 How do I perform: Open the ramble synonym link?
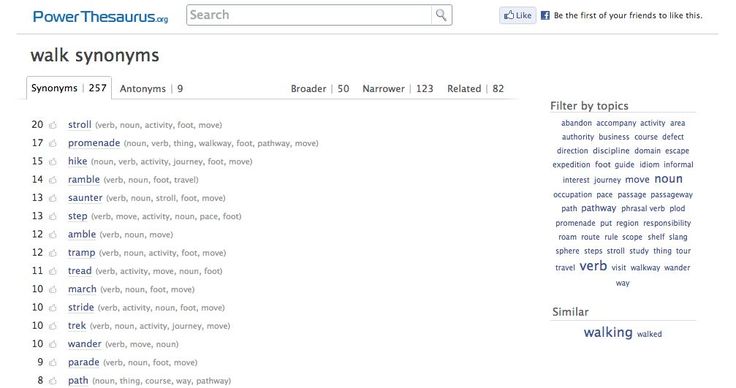84,180
